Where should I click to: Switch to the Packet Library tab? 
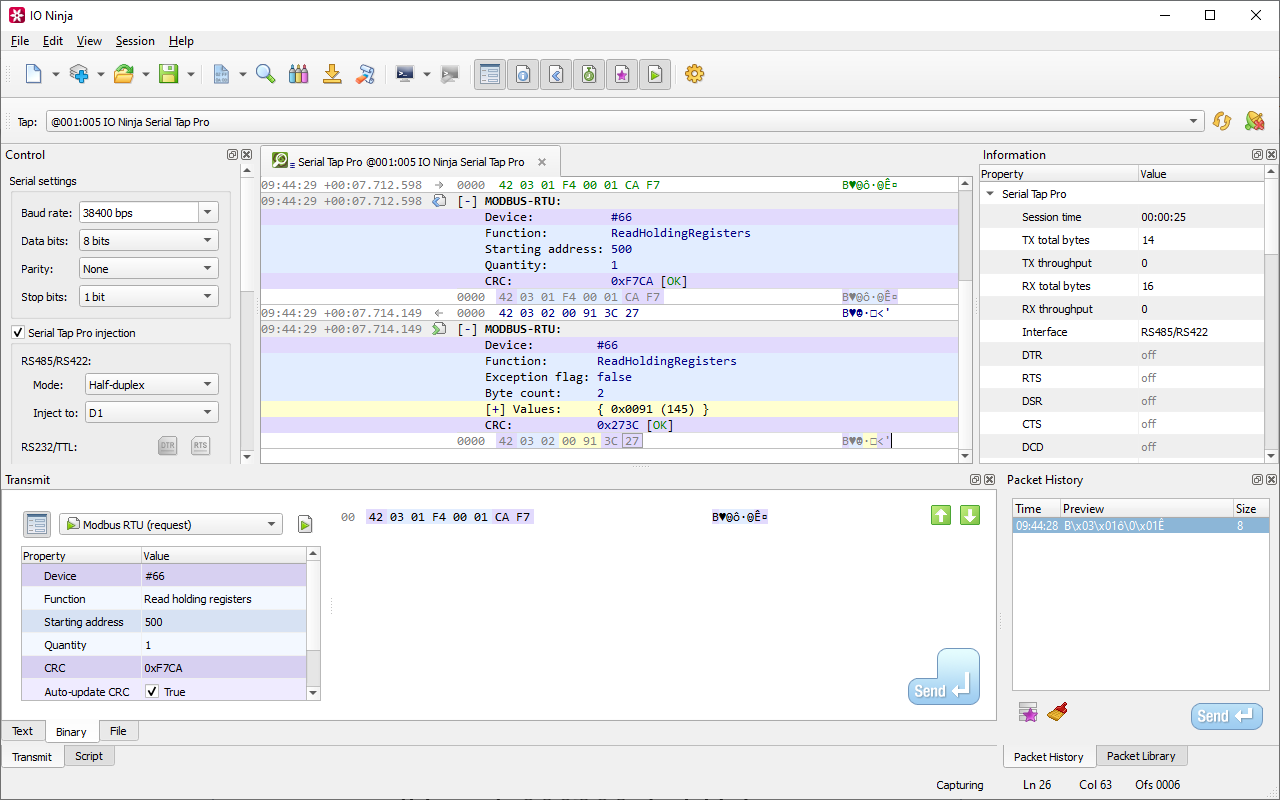(1141, 756)
